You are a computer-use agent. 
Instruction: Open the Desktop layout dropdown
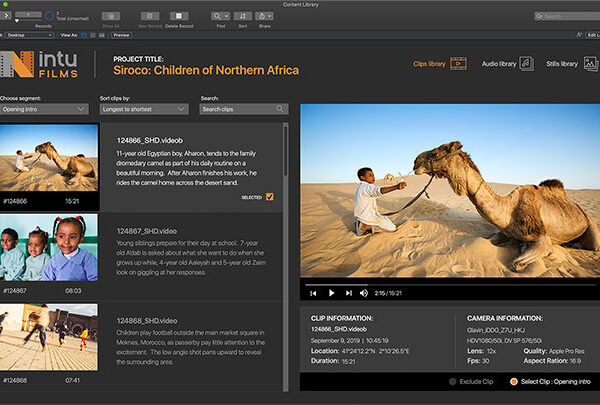[x=30, y=34]
